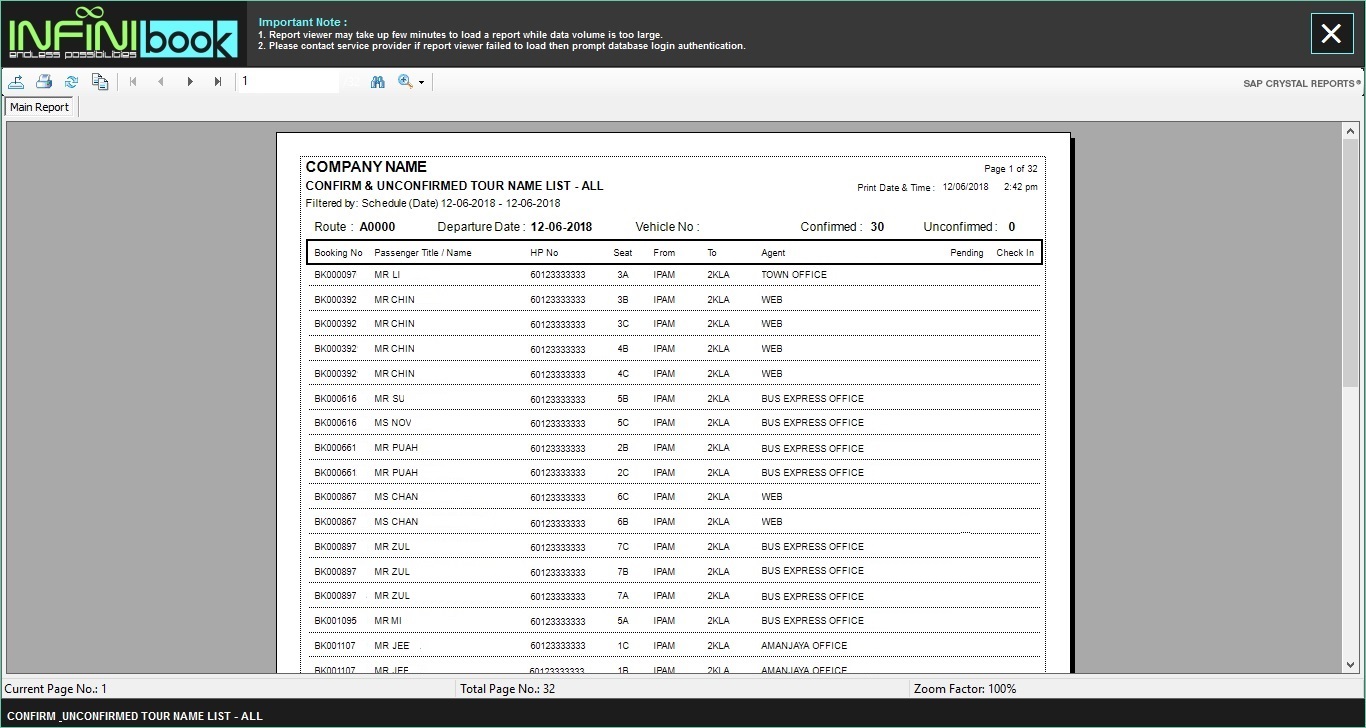Click seat '3B' in the list
This screenshot has height=728, width=1366.
click(623, 300)
